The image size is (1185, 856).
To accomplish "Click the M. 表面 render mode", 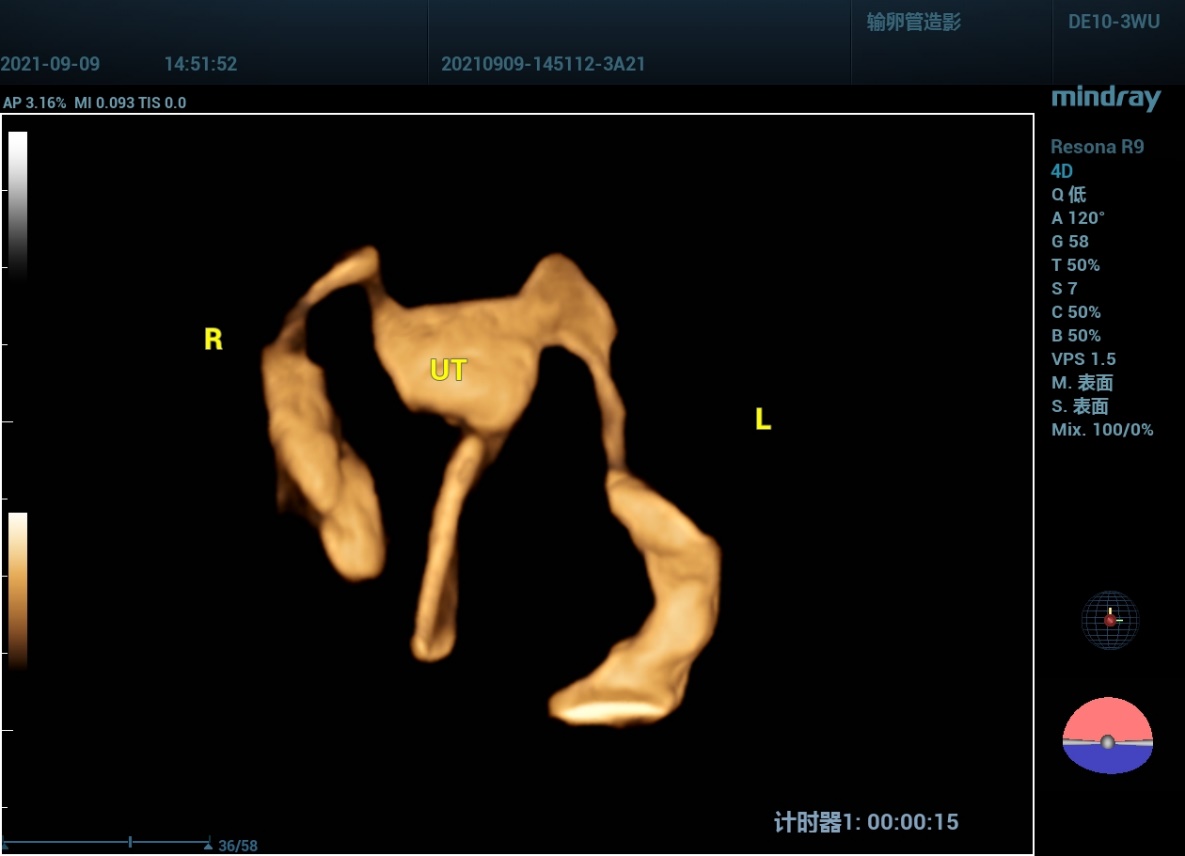I will [x=1082, y=382].
